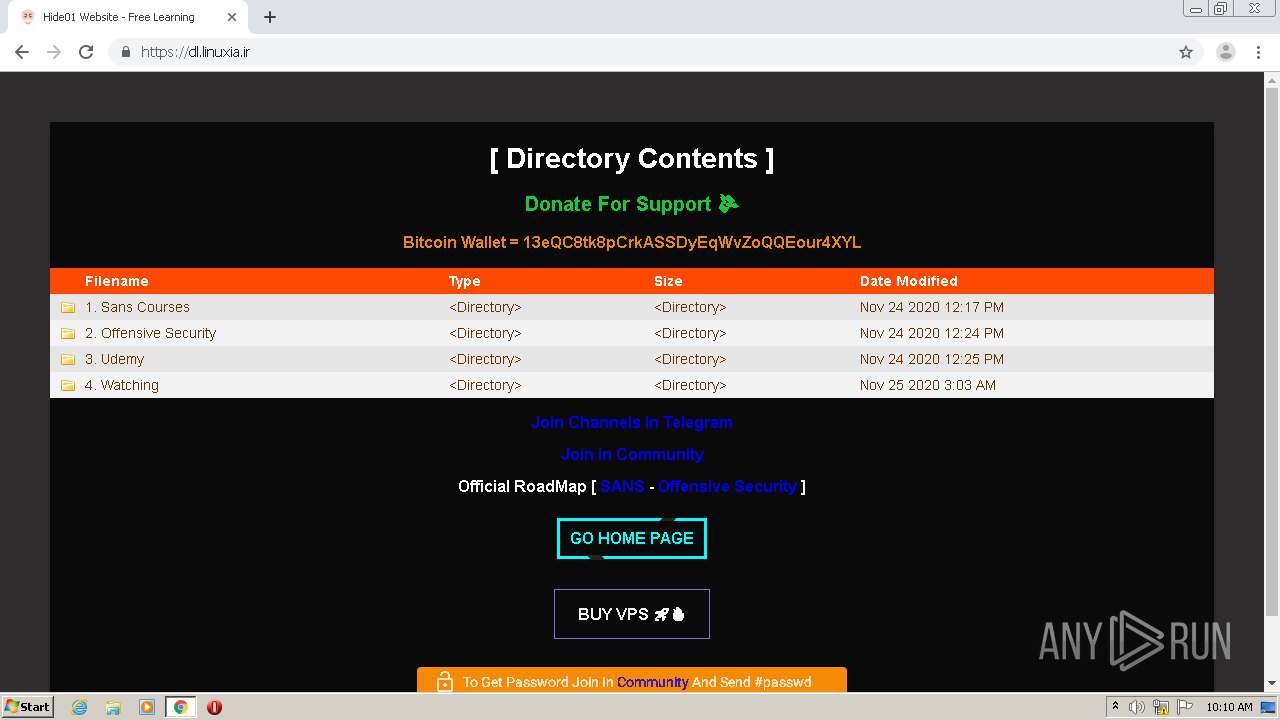Click Chrome icon in taskbar
The height and width of the screenshot is (720, 1280).
click(180, 707)
